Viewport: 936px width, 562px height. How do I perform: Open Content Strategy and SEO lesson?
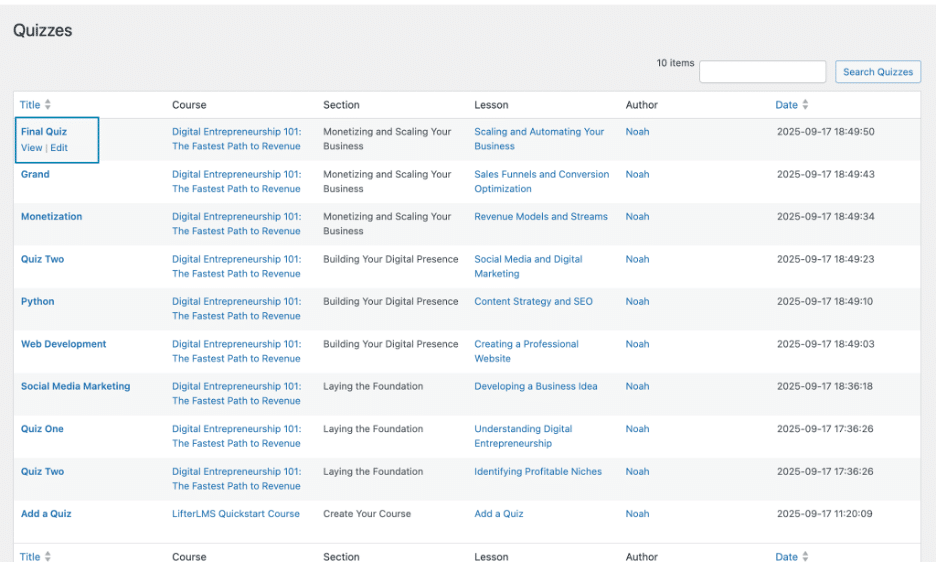tap(533, 302)
